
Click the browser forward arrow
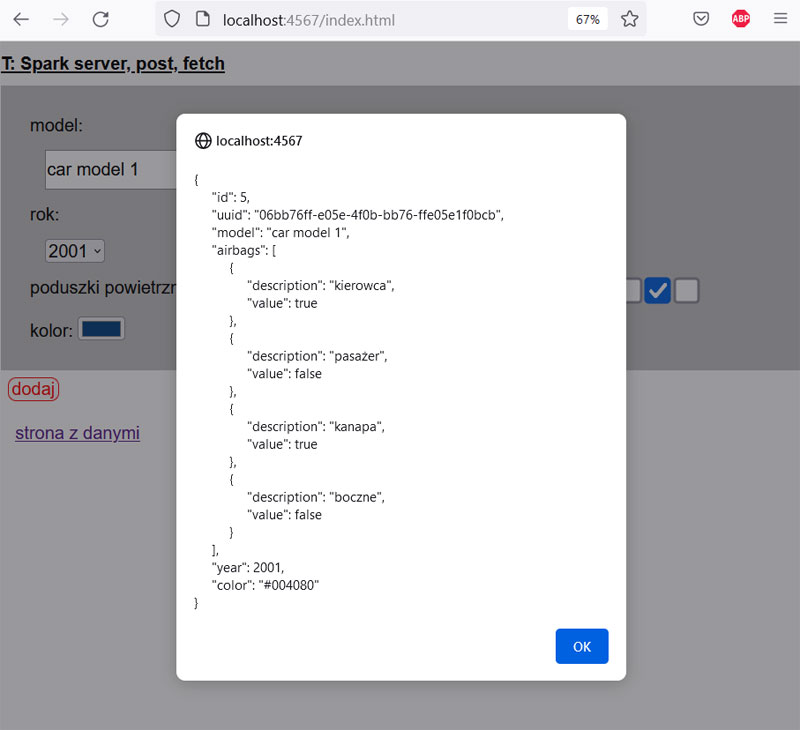point(61,19)
